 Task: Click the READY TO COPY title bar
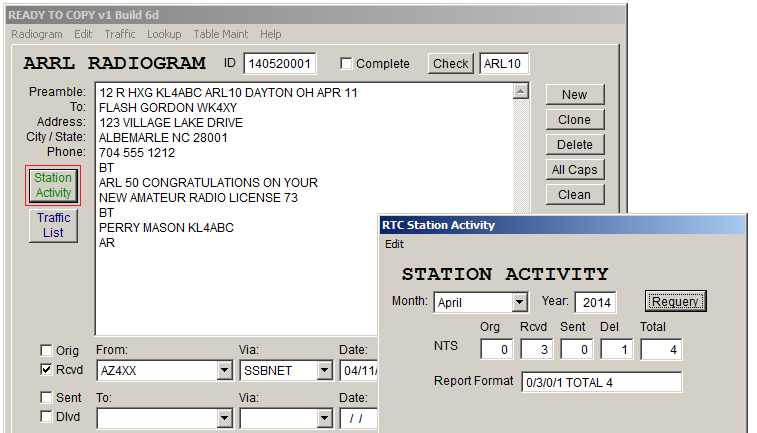tap(316, 15)
